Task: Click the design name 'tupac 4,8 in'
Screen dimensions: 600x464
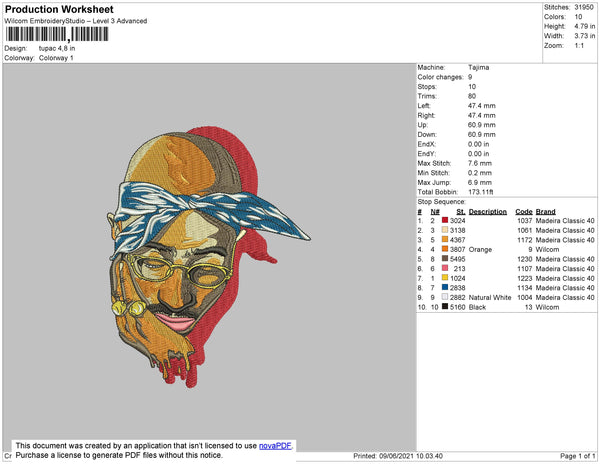Action: 57,49
